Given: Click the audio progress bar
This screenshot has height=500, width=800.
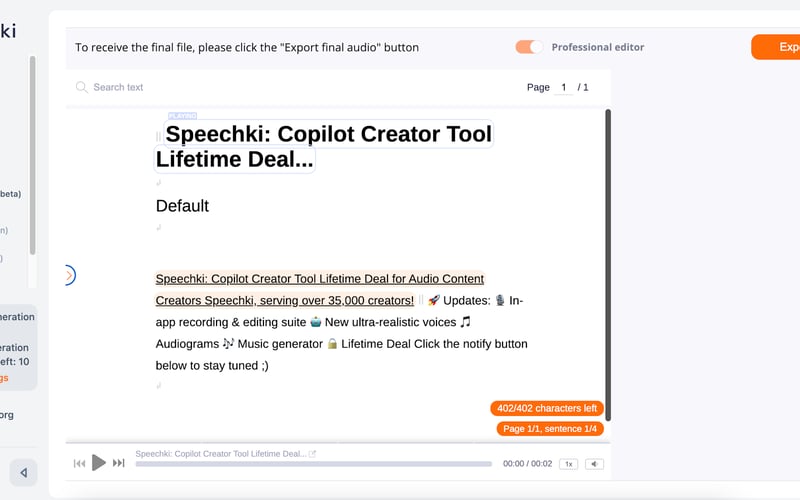Looking at the screenshot, I should click(x=313, y=464).
